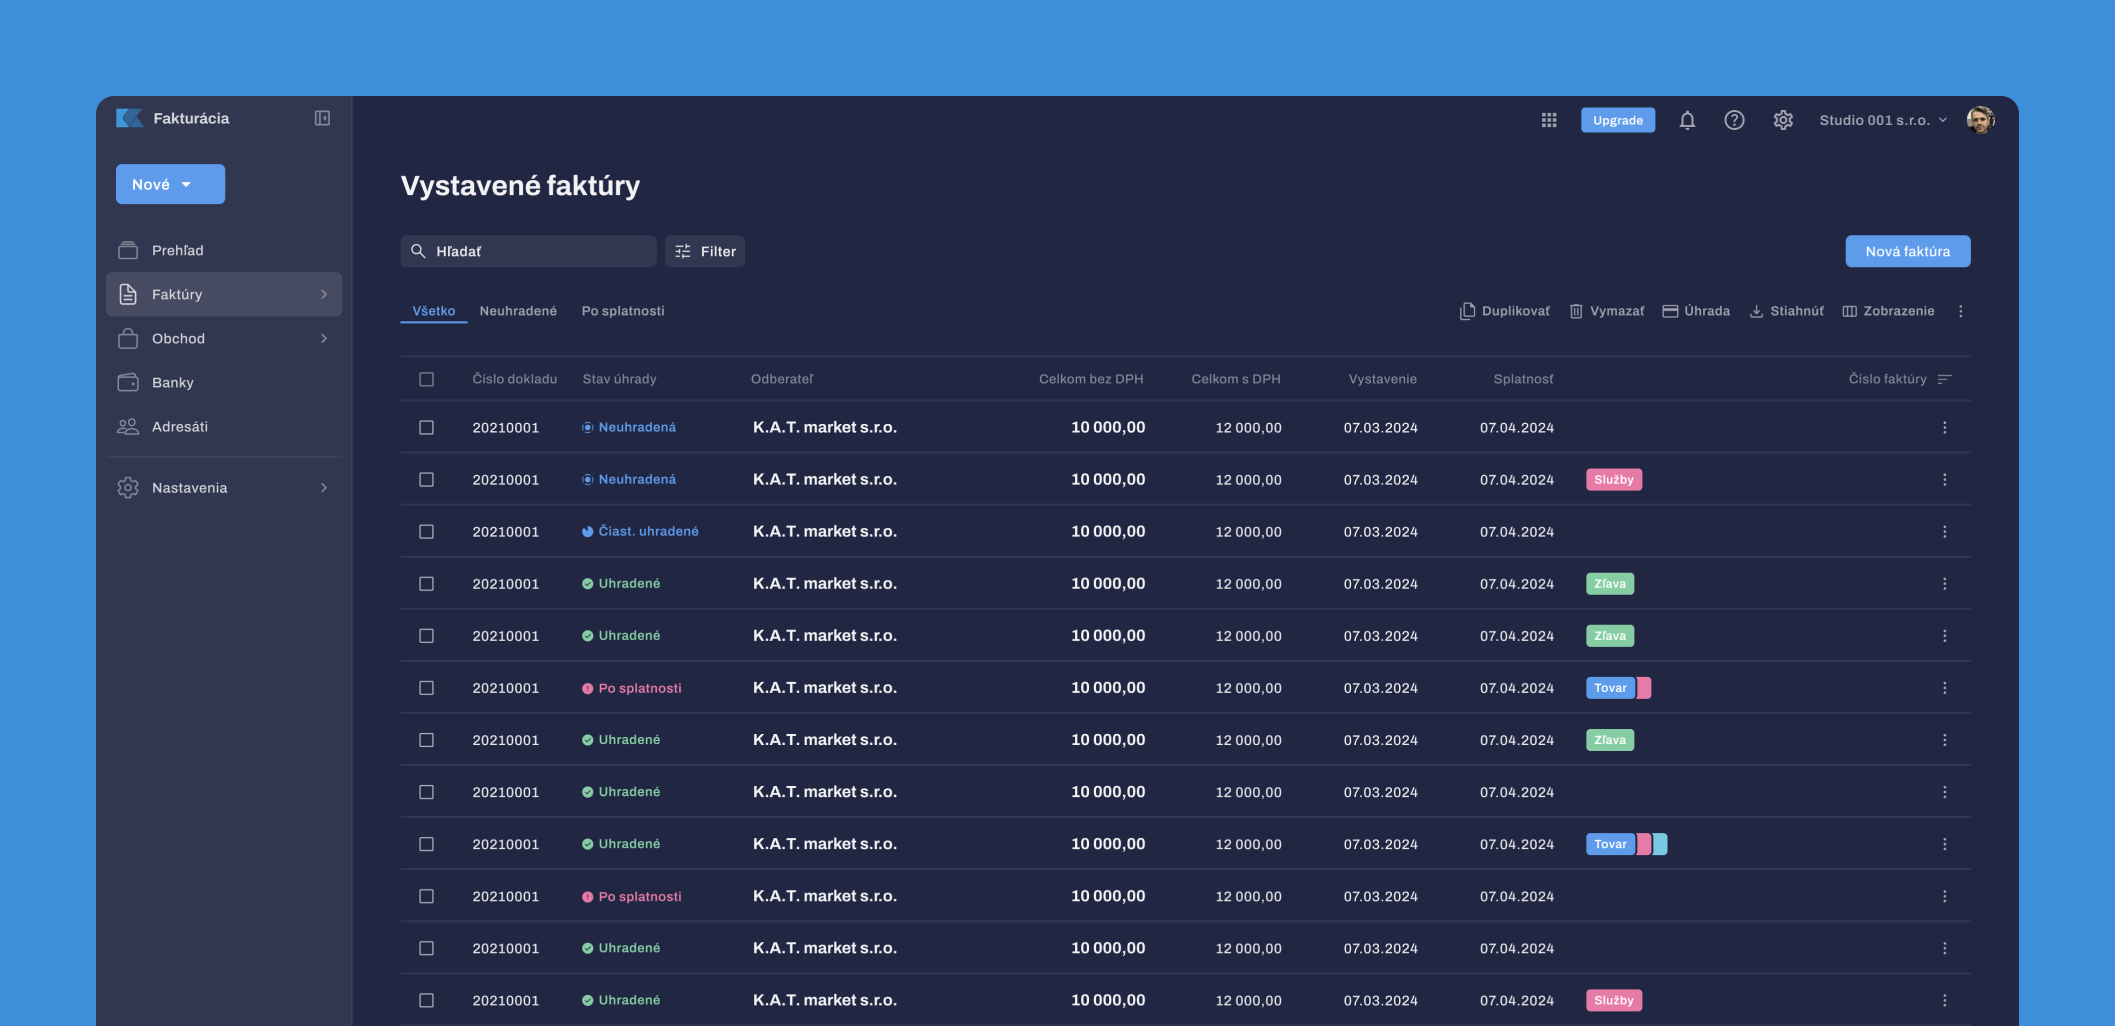Open the help question mark icon

point(1734,120)
